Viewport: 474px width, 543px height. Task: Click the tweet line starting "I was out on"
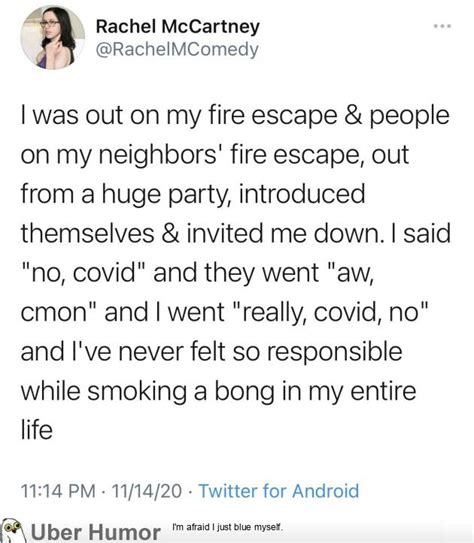235,116
